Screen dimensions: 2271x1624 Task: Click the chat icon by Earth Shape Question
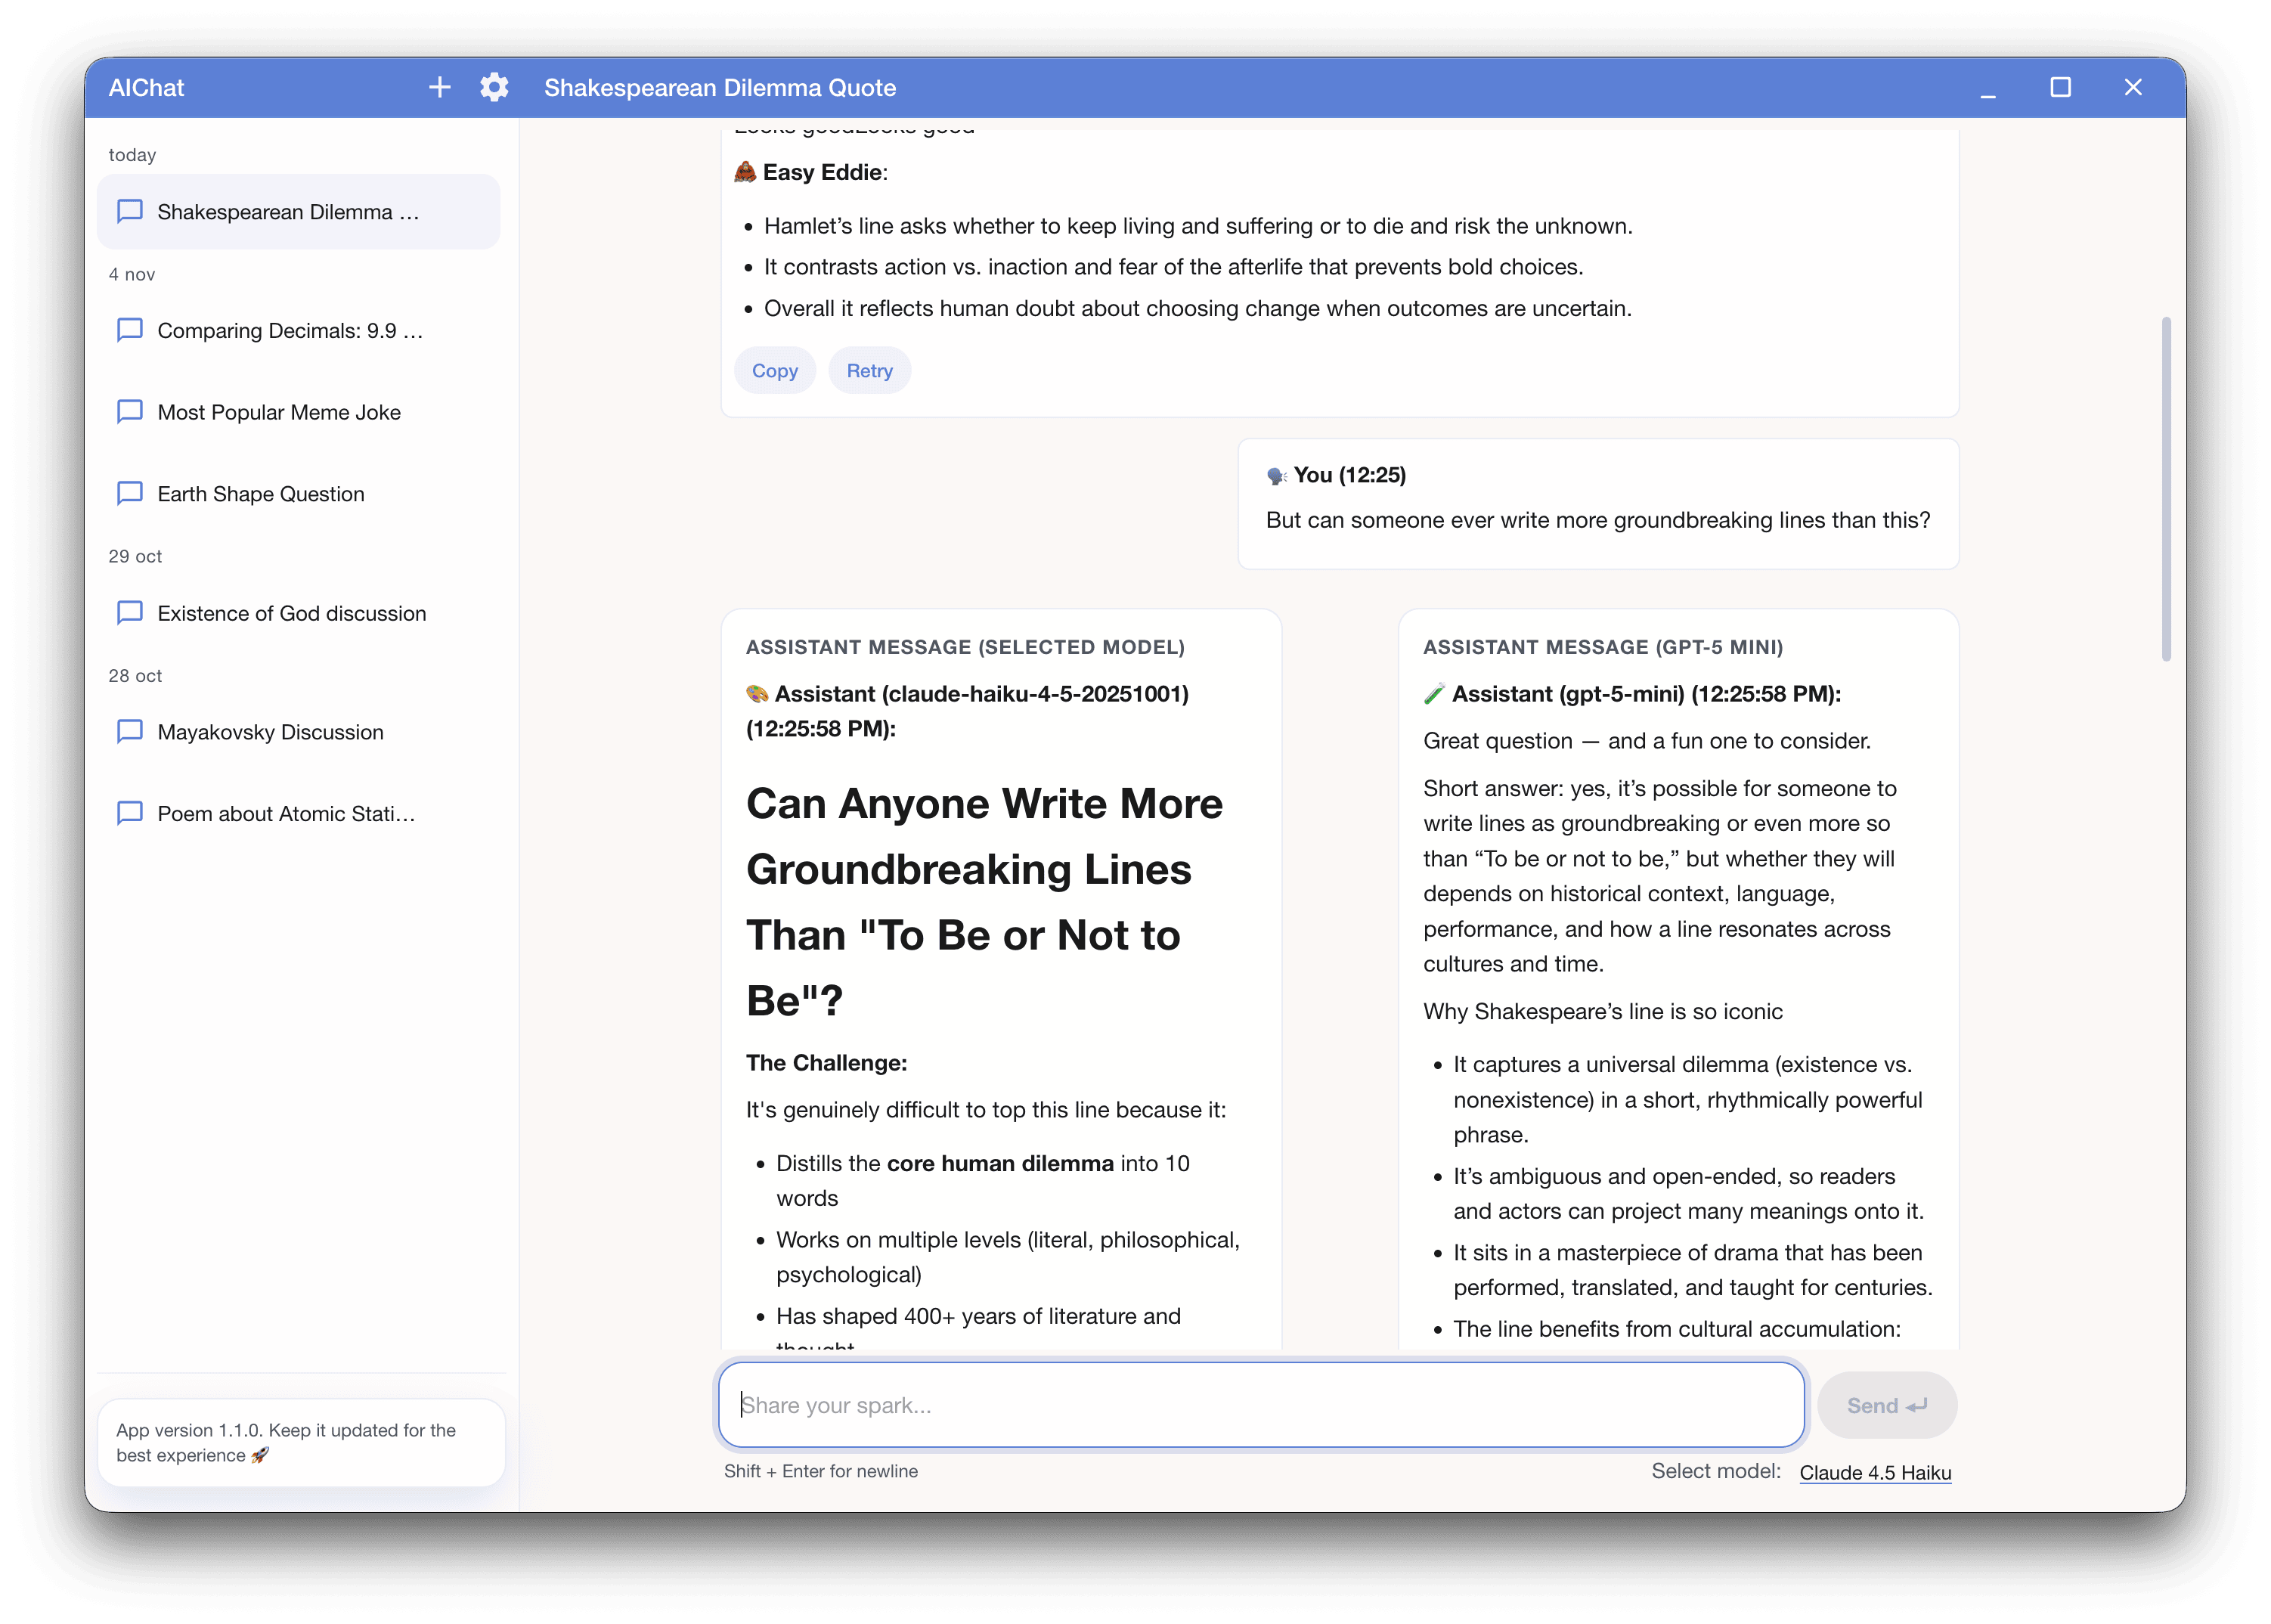[130, 493]
